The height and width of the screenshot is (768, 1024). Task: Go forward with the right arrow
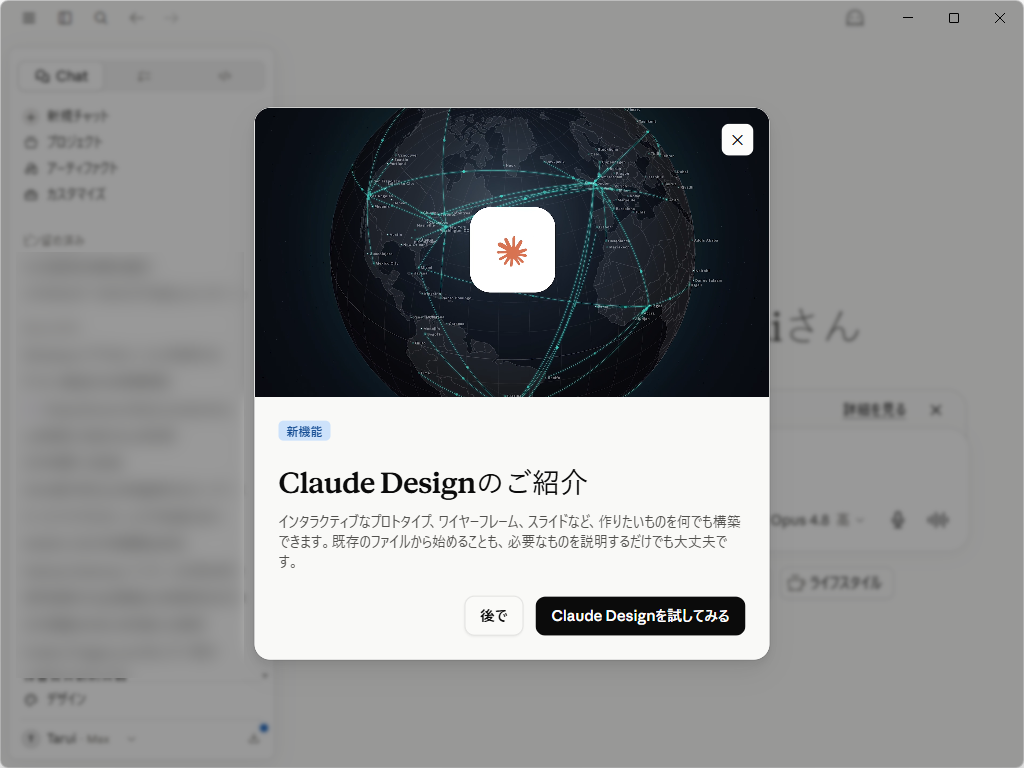pyautogui.click(x=172, y=18)
